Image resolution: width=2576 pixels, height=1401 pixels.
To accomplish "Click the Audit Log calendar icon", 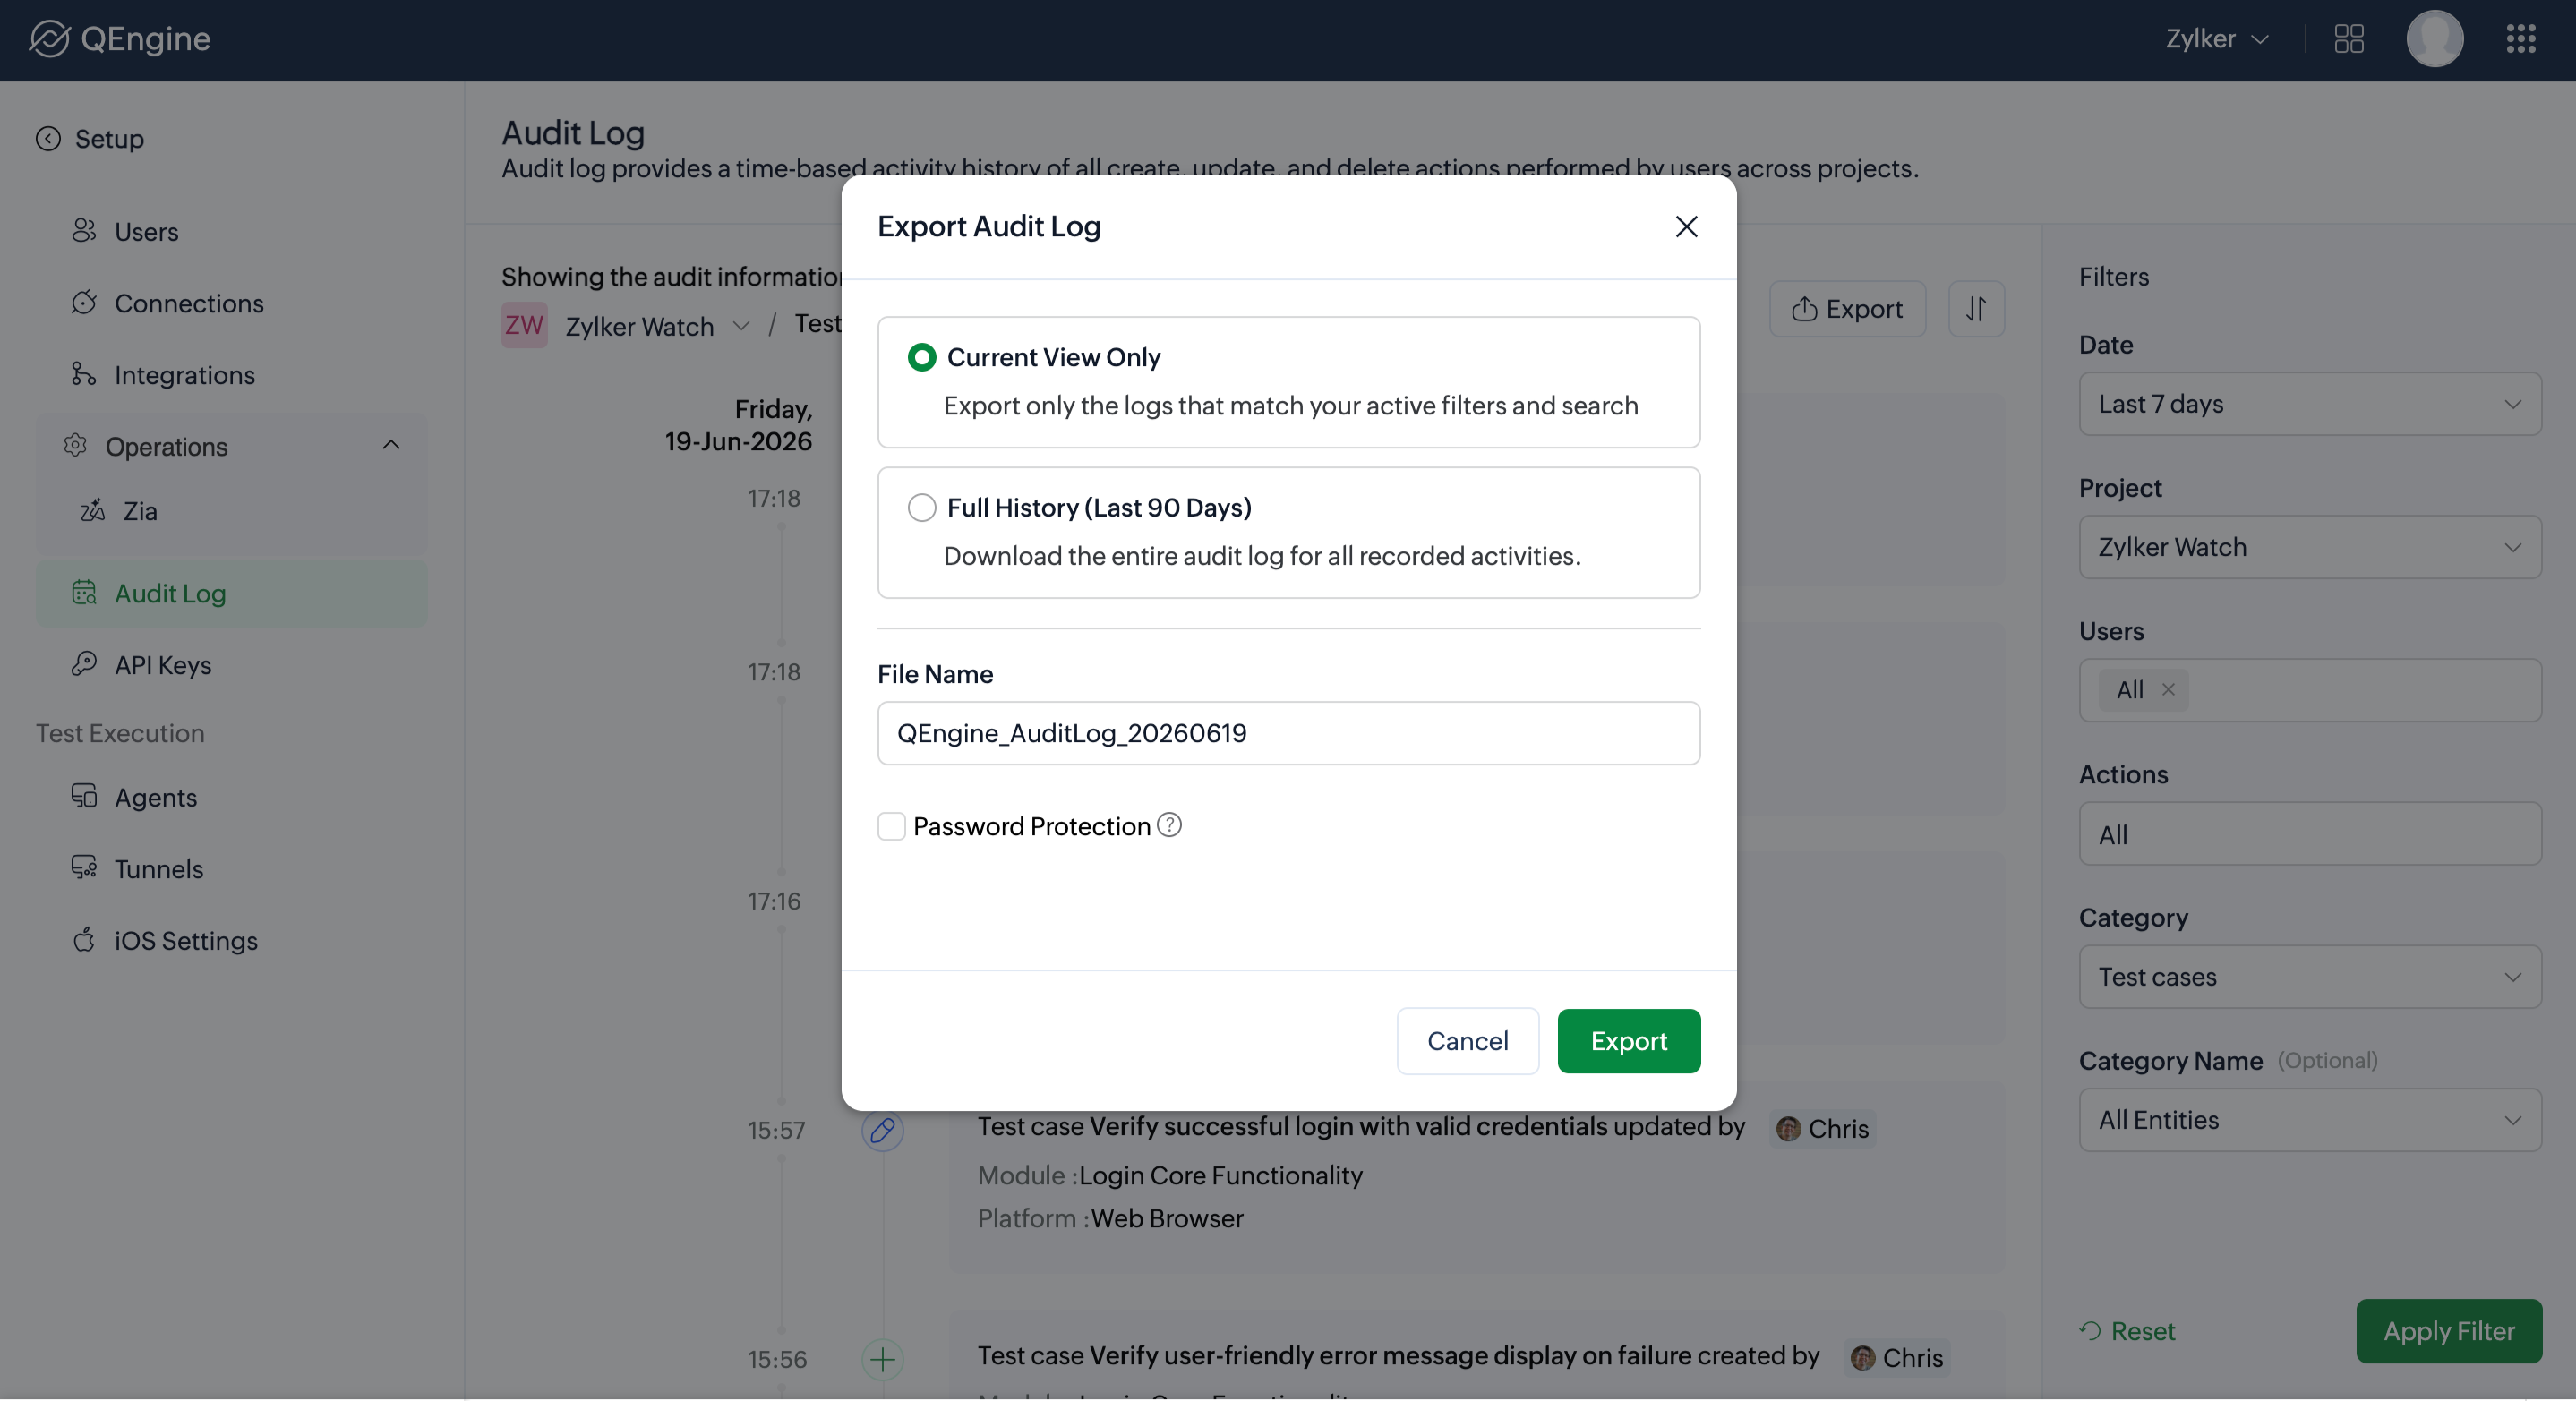I will 84,593.
